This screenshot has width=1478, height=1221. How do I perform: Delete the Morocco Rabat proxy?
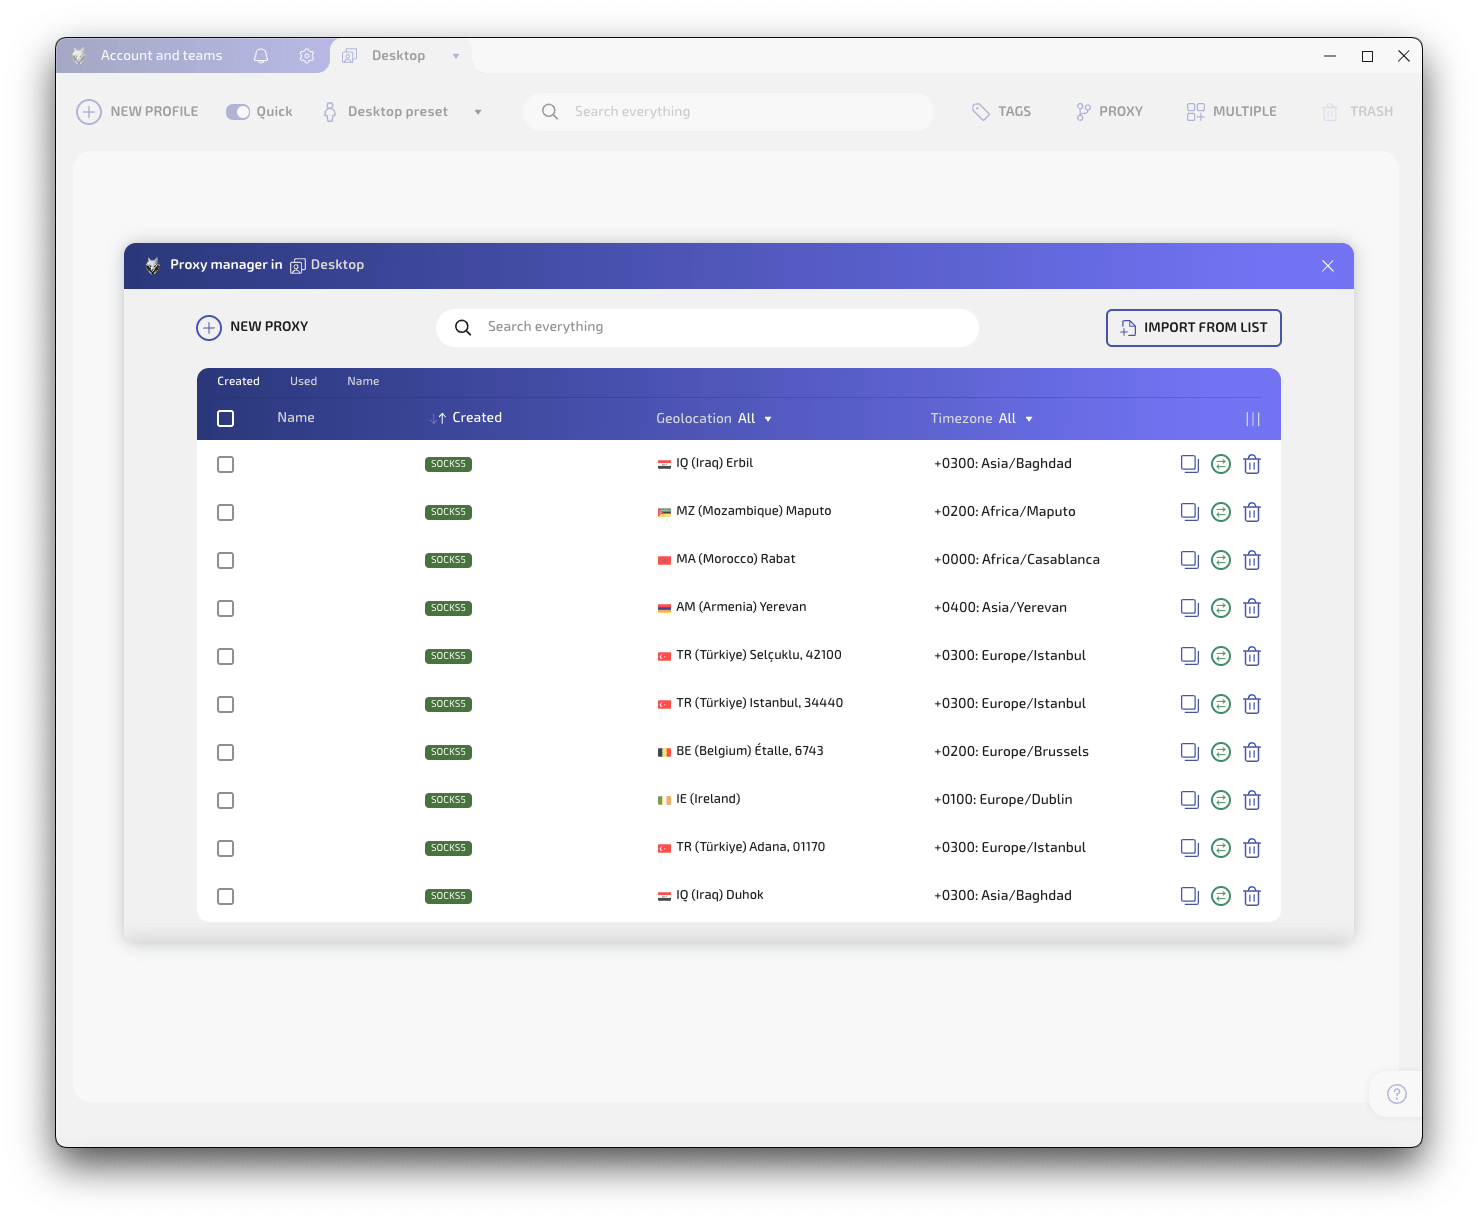1252,560
